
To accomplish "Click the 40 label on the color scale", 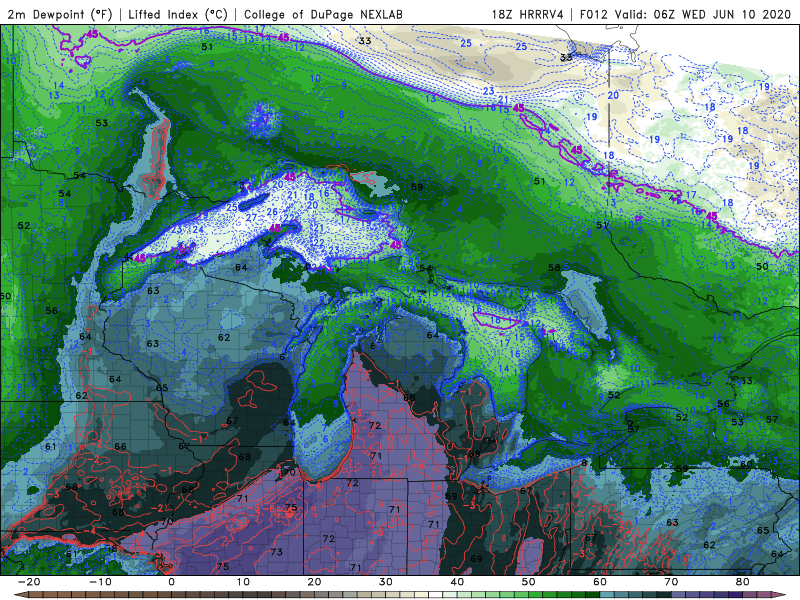I will 457,582.
